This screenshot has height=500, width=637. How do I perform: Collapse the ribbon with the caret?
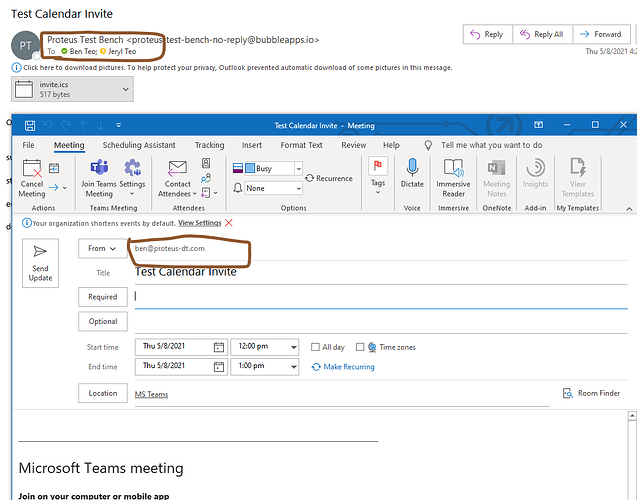tap(629, 209)
